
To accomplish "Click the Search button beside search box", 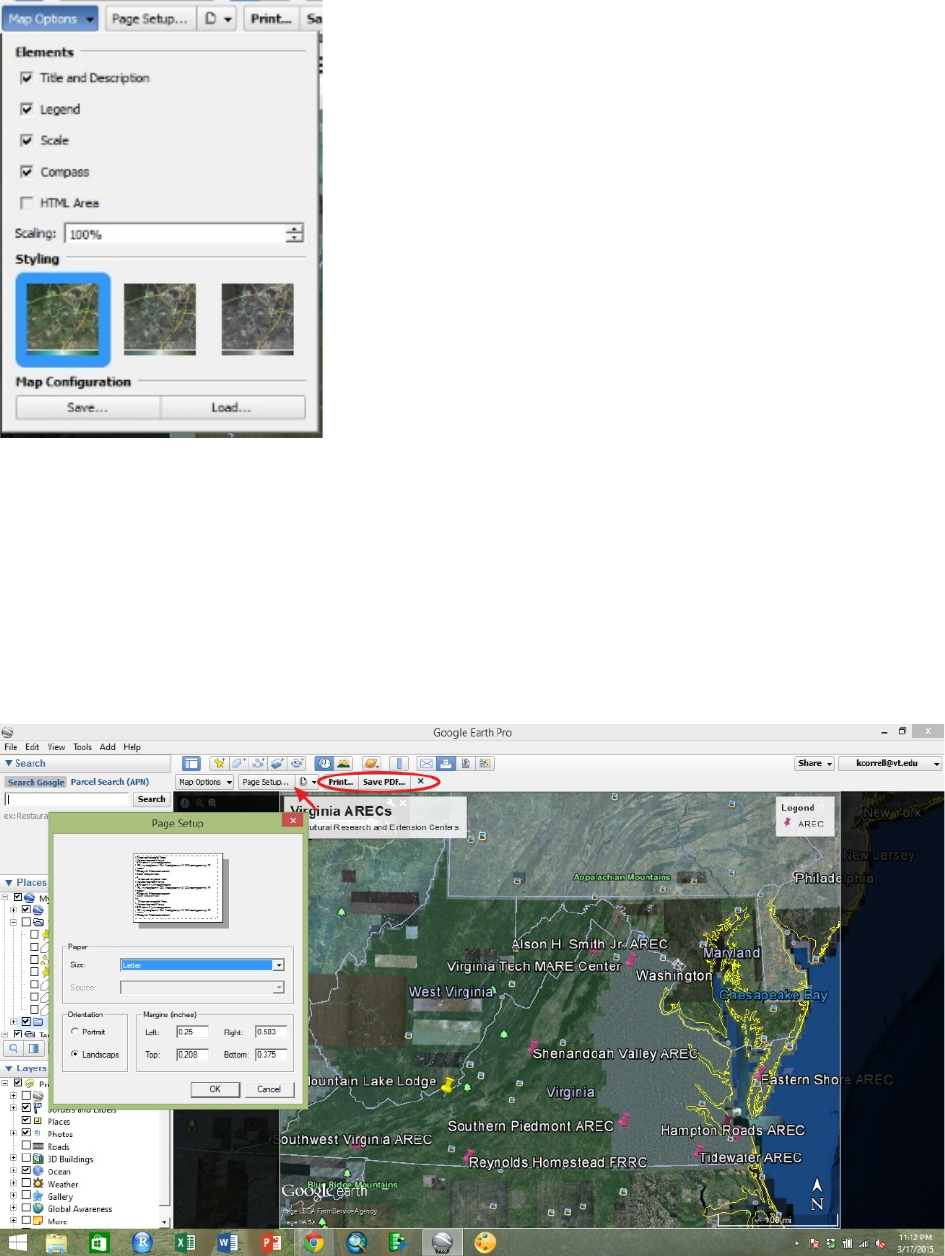I will pos(152,799).
